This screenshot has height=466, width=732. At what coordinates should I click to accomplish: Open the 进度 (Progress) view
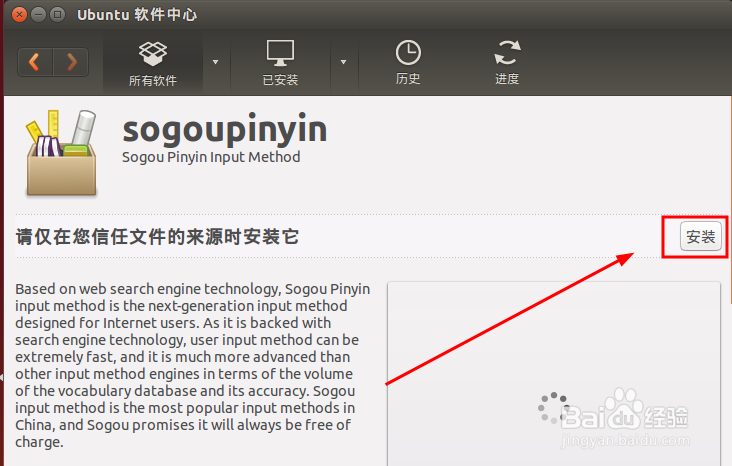[x=507, y=63]
